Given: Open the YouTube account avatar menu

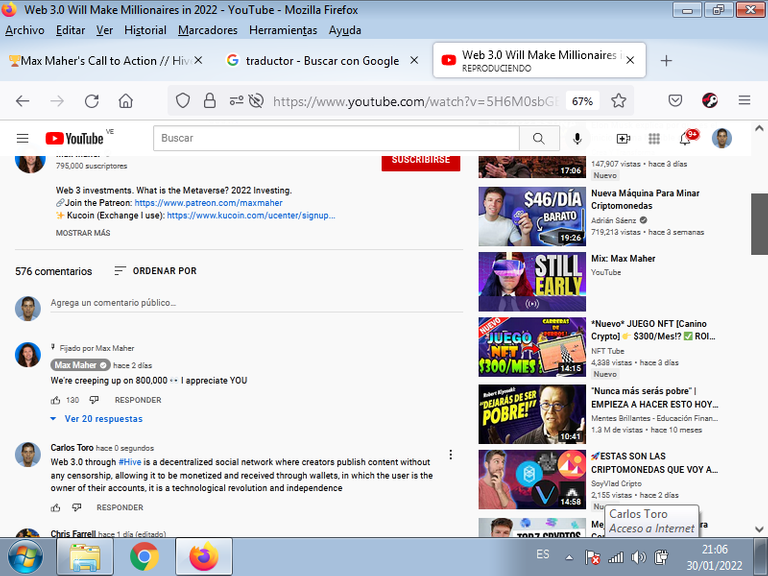Looking at the screenshot, I should pyautogui.click(x=721, y=139).
